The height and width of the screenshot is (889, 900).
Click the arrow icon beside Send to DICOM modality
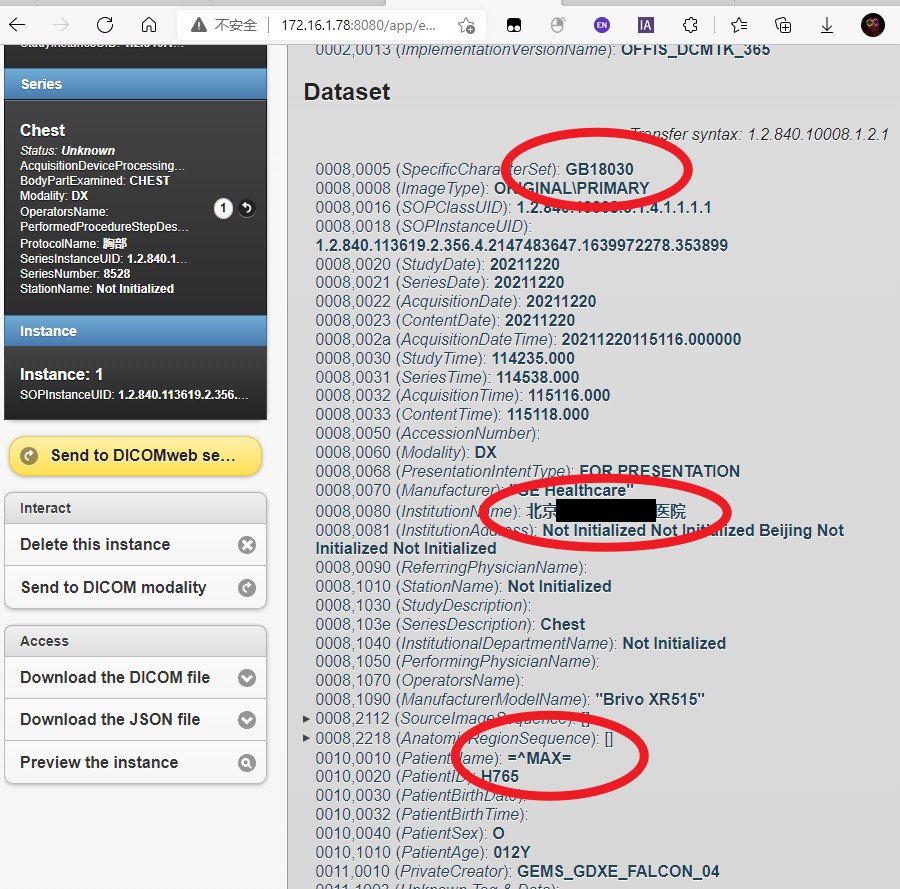click(247, 588)
